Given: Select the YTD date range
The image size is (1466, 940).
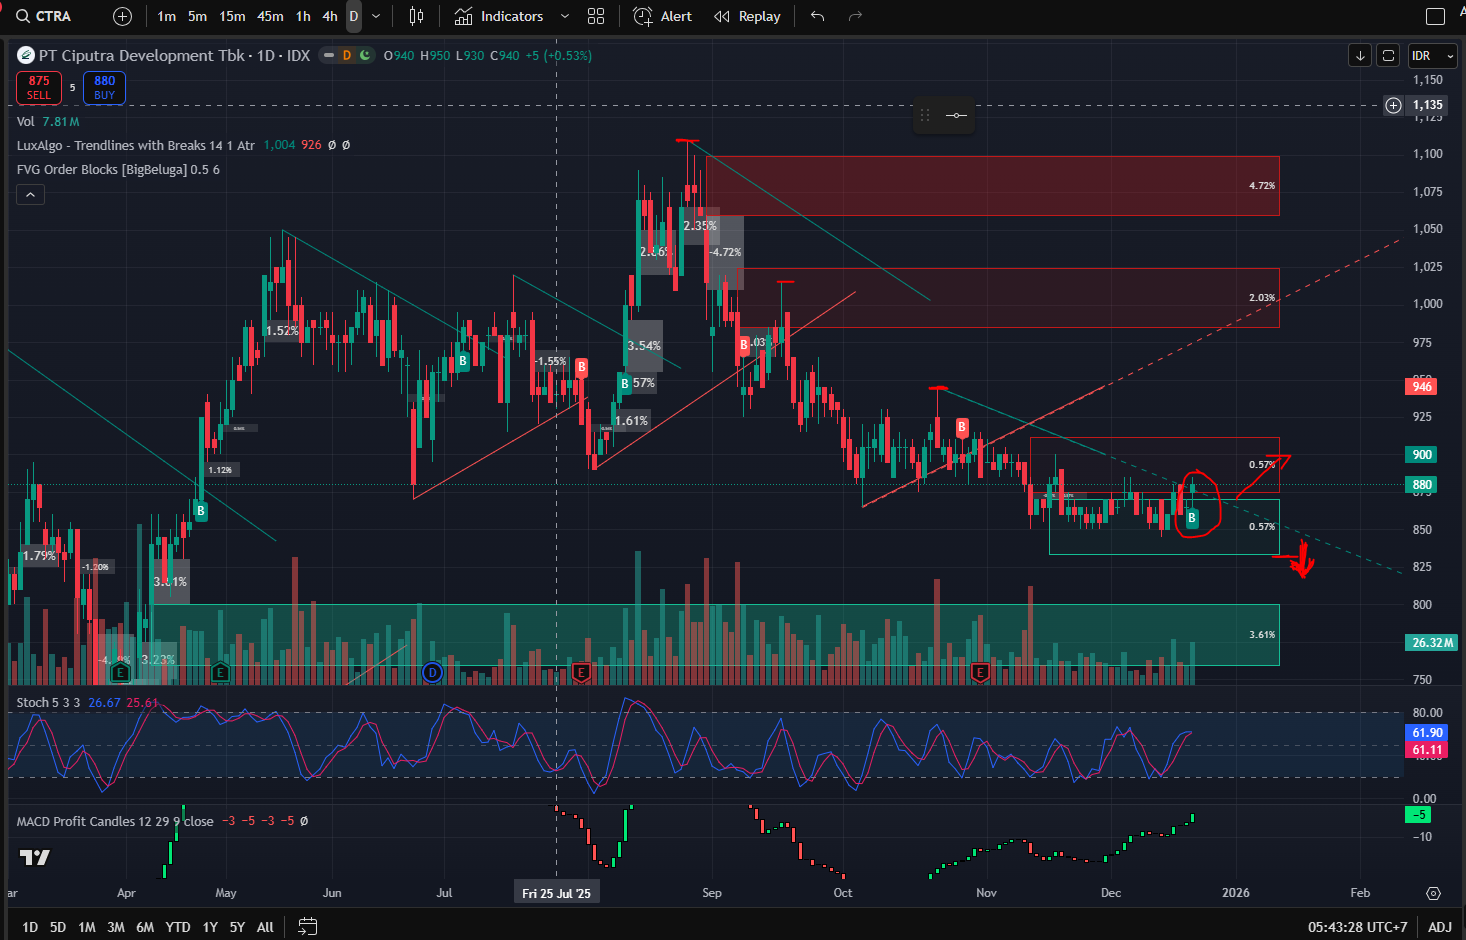Looking at the screenshot, I should [x=178, y=927].
